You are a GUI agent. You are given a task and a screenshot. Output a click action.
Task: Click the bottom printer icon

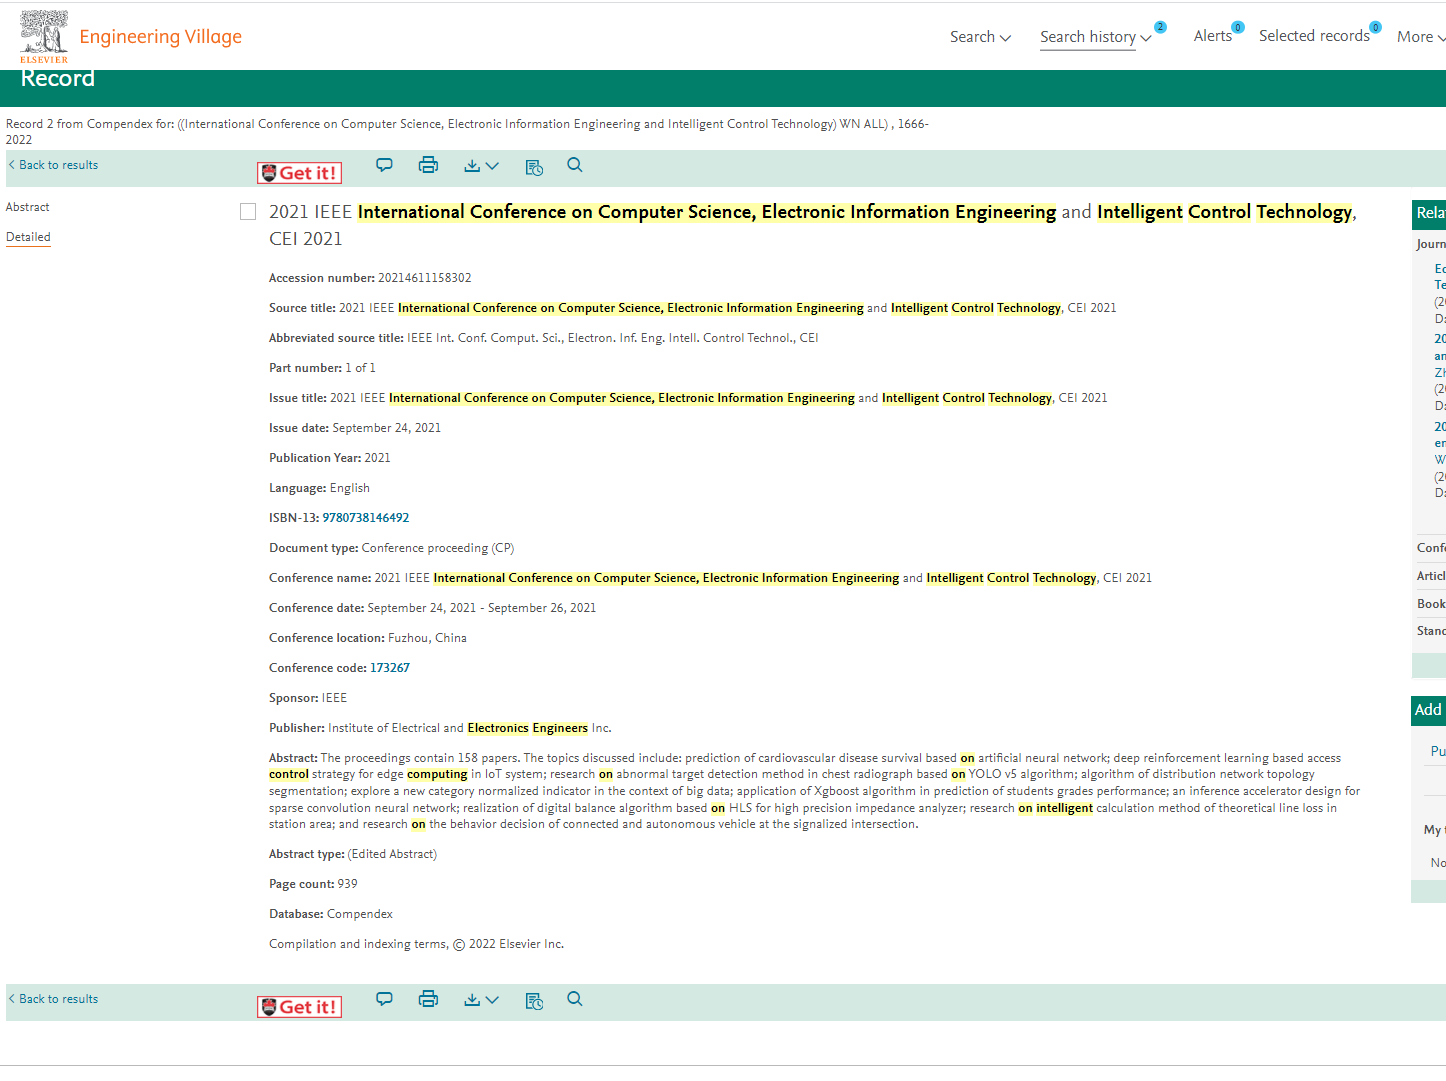click(x=428, y=998)
